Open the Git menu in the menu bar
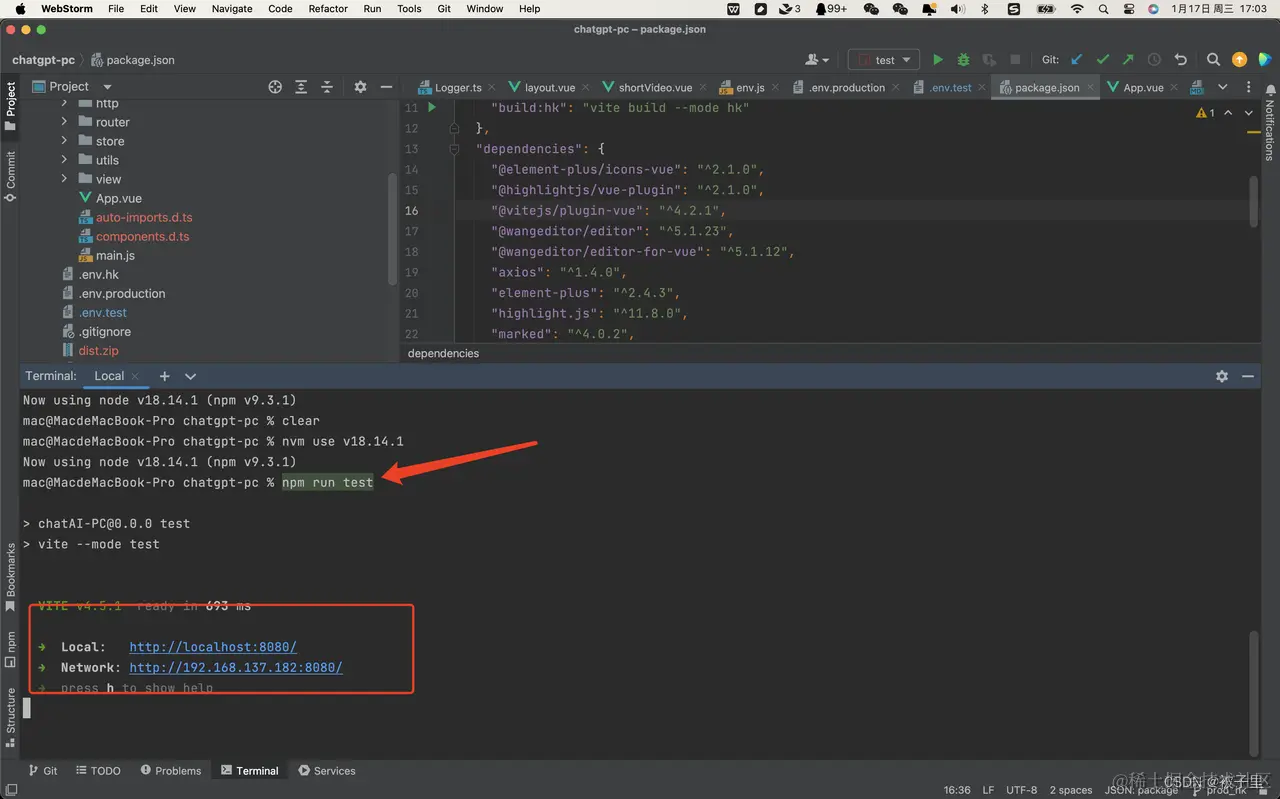The height and width of the screenshot is (799, 1280). click(444, 9)
